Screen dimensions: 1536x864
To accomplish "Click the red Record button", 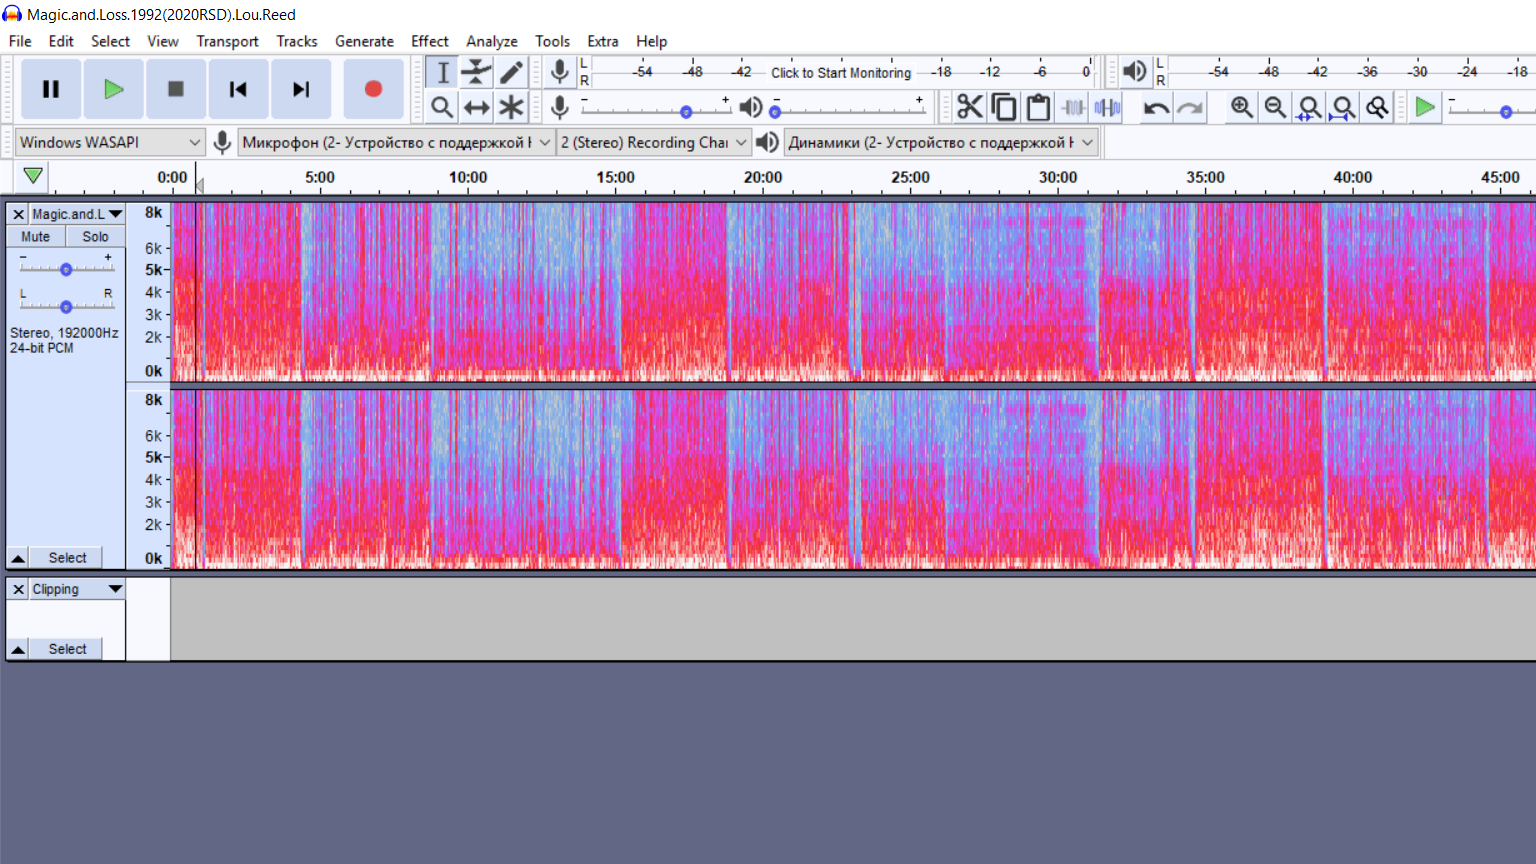I will tap(373, 89).
